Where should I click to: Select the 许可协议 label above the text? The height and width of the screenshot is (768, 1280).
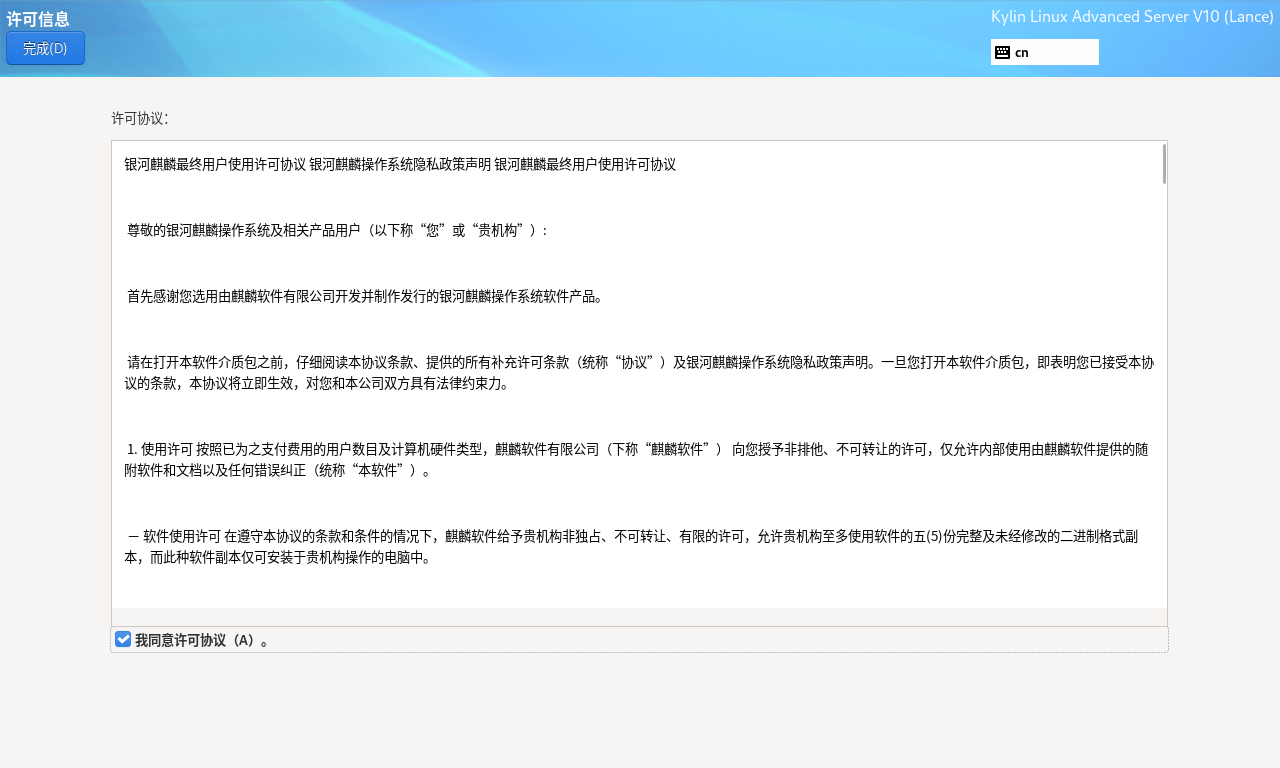pyautogui.click(x=140, y=117)
